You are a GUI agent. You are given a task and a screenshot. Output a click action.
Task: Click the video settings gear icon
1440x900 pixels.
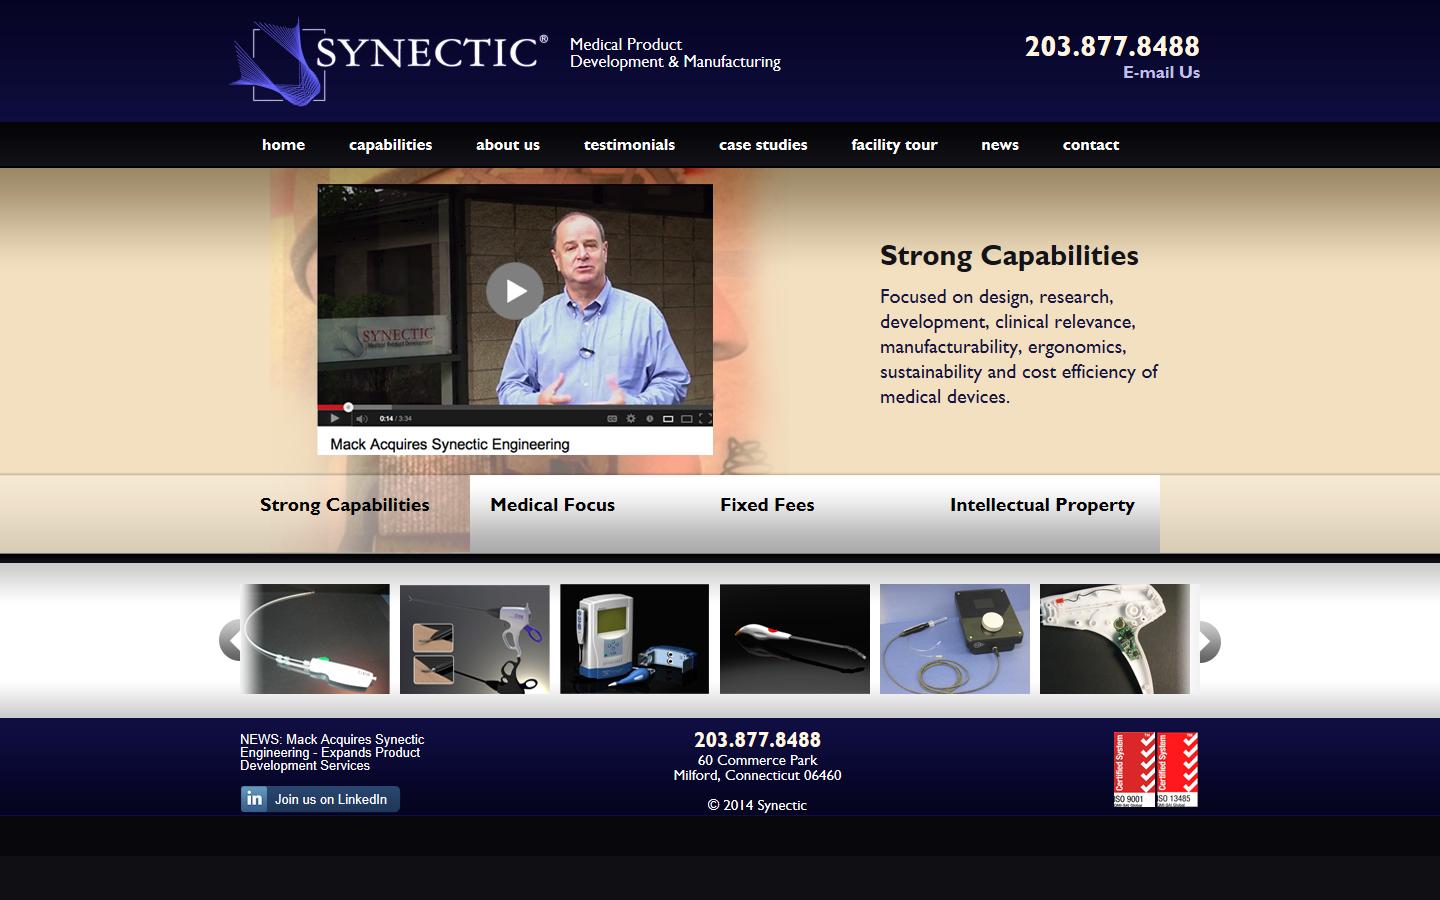[631, 419]
